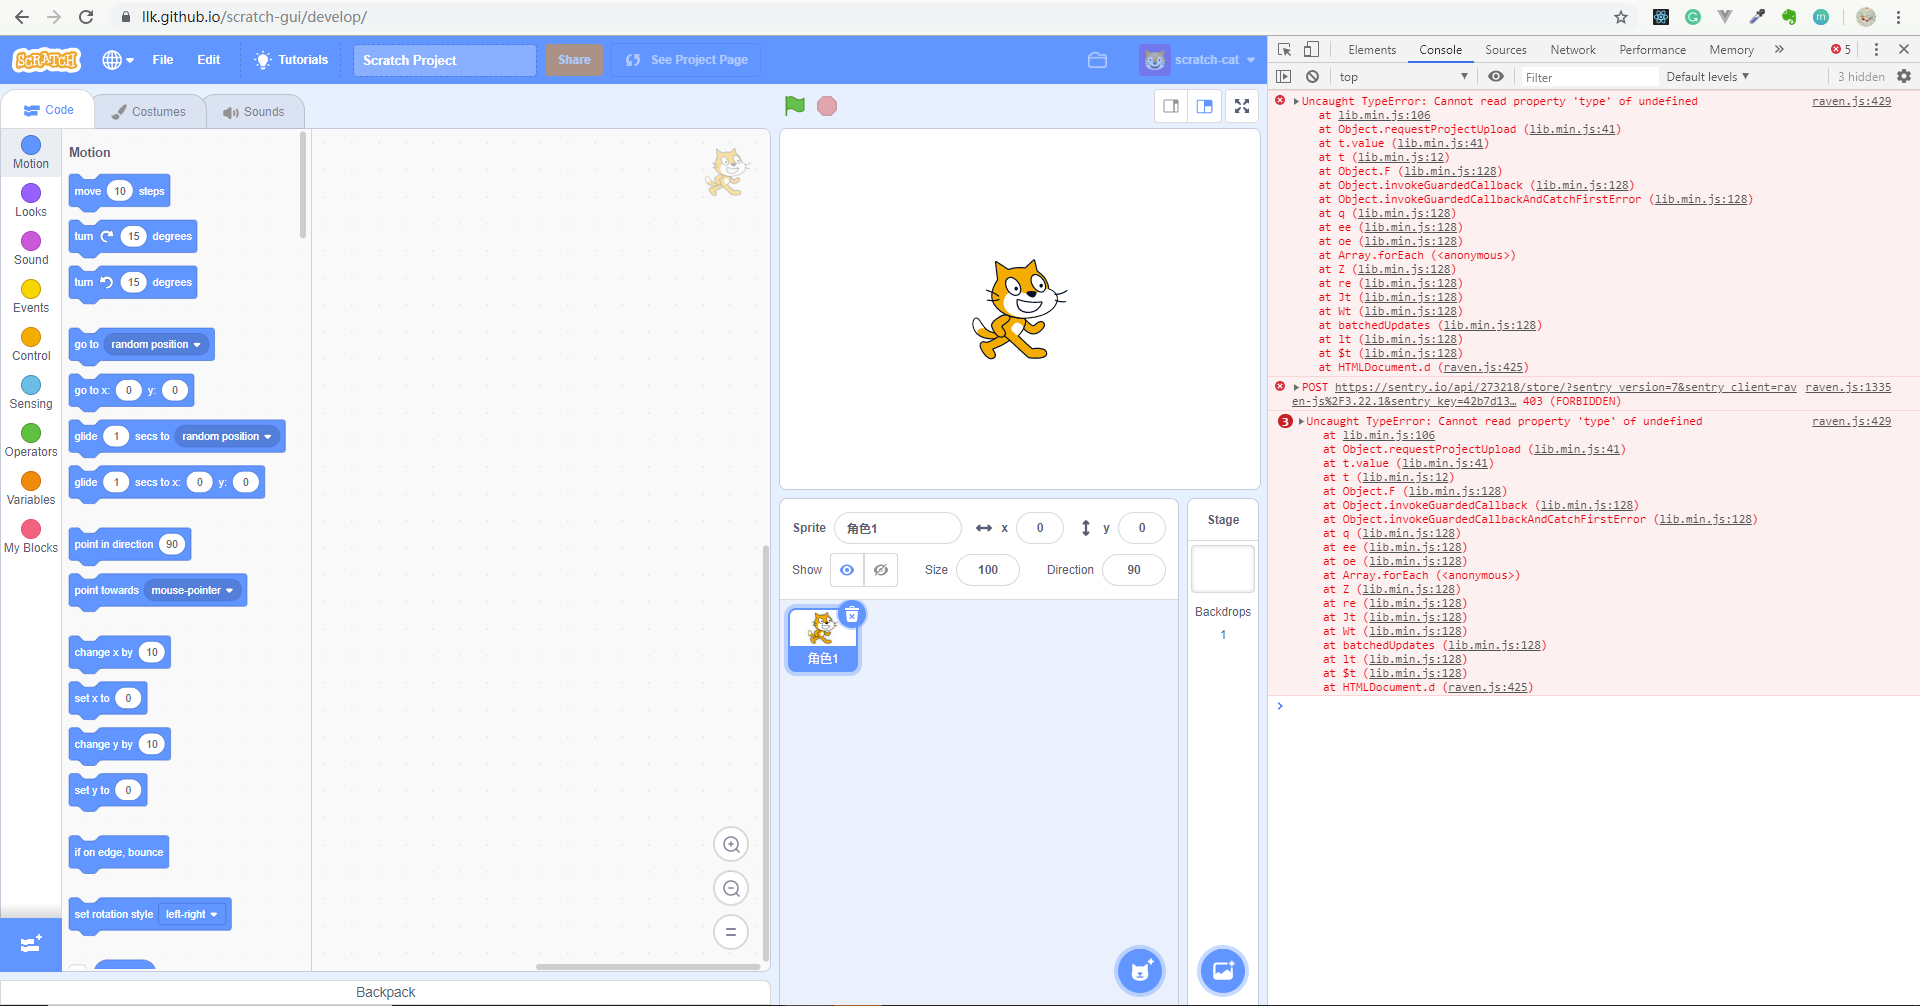
Task: Expand the Default levels dropdown
Action: click(1706, 76)
